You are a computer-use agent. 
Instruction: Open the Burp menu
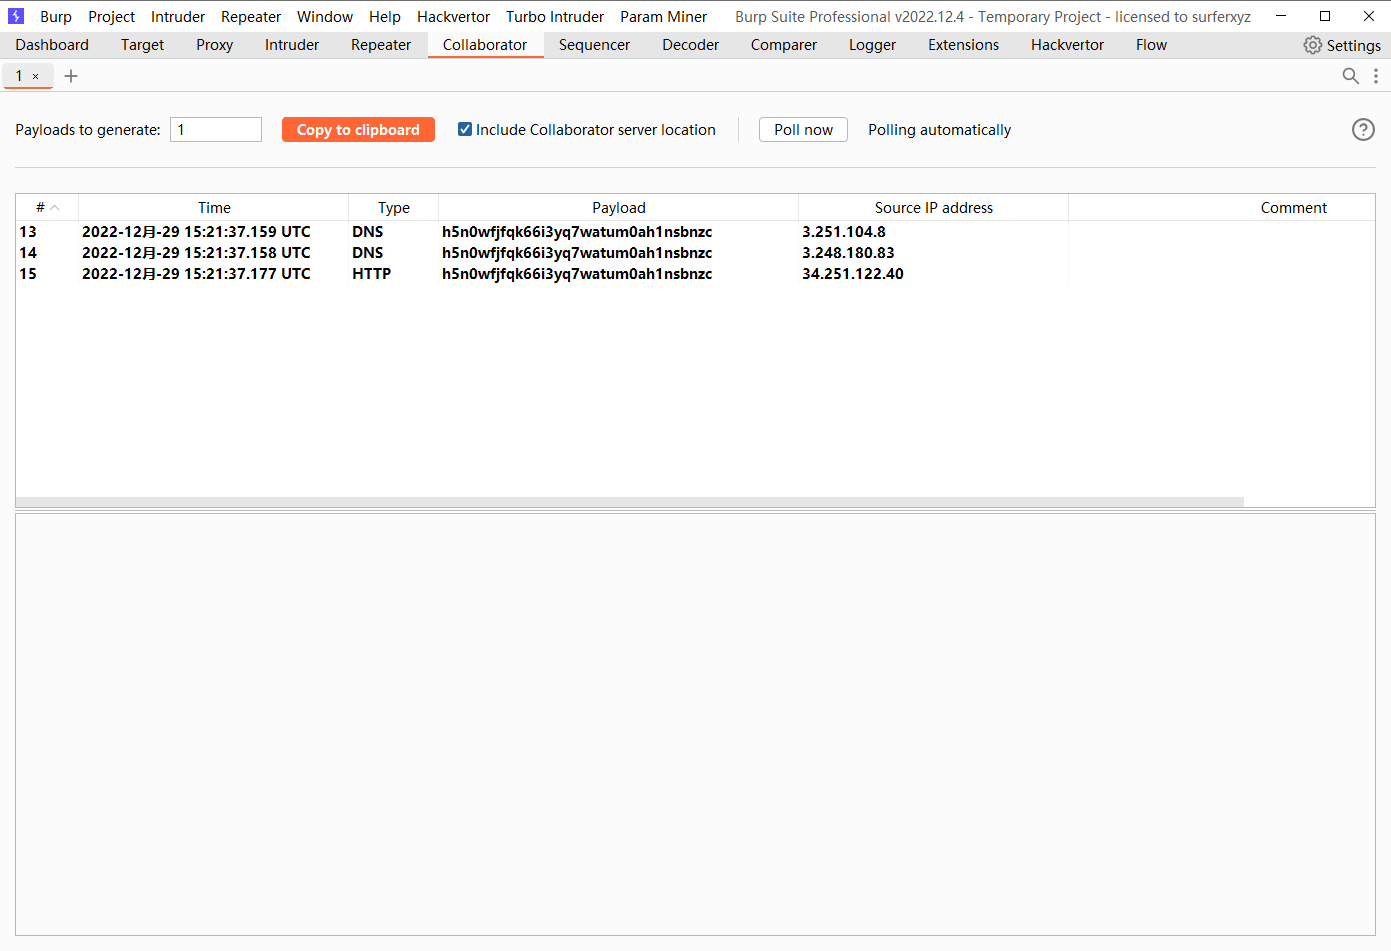pyautogui.click(x=55, y=16)
